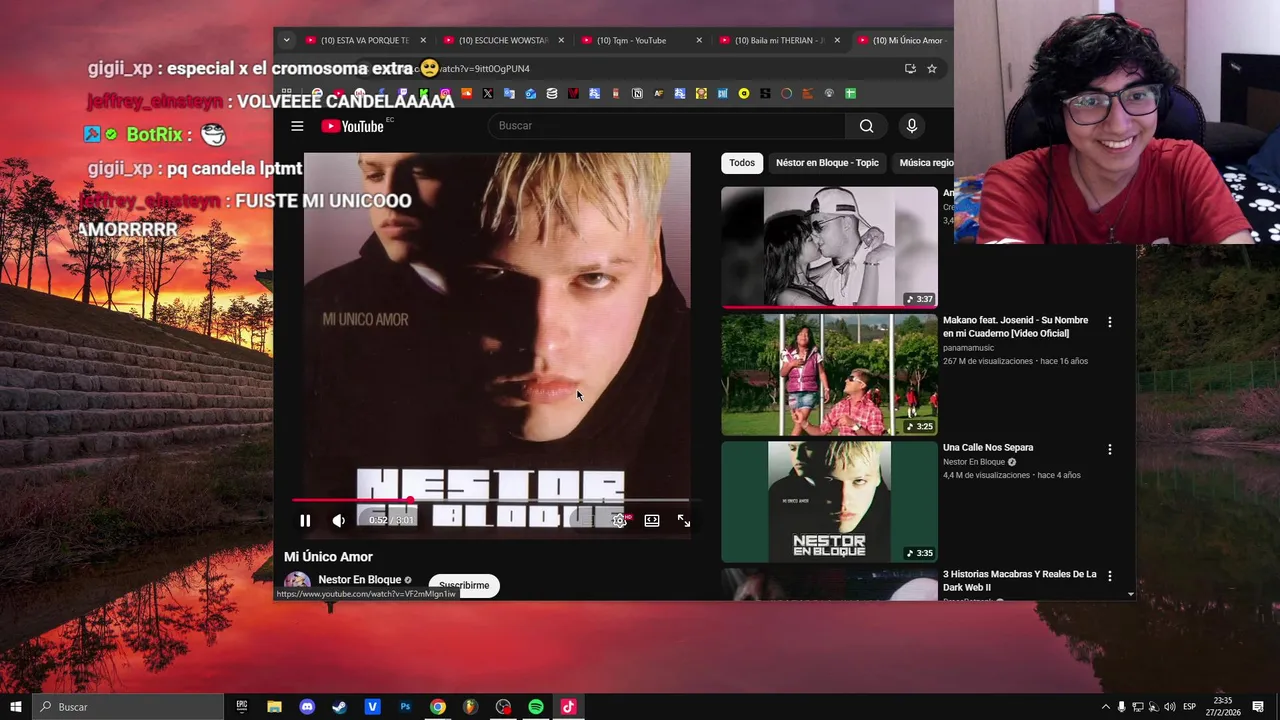The height and width of the screenshot is (720, 1280).
Task: Close the Tqm - YouTube tab
Action: (x=698, y=40)
